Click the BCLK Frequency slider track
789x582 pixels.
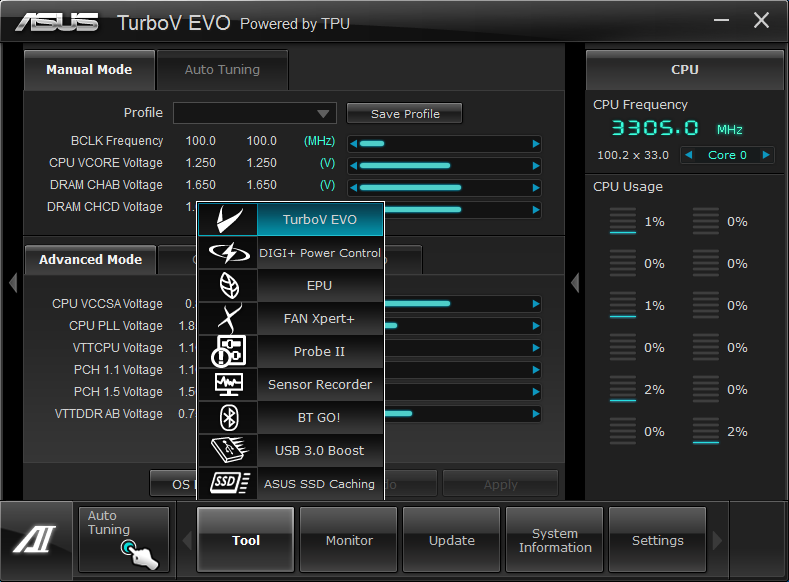point(444,142)
